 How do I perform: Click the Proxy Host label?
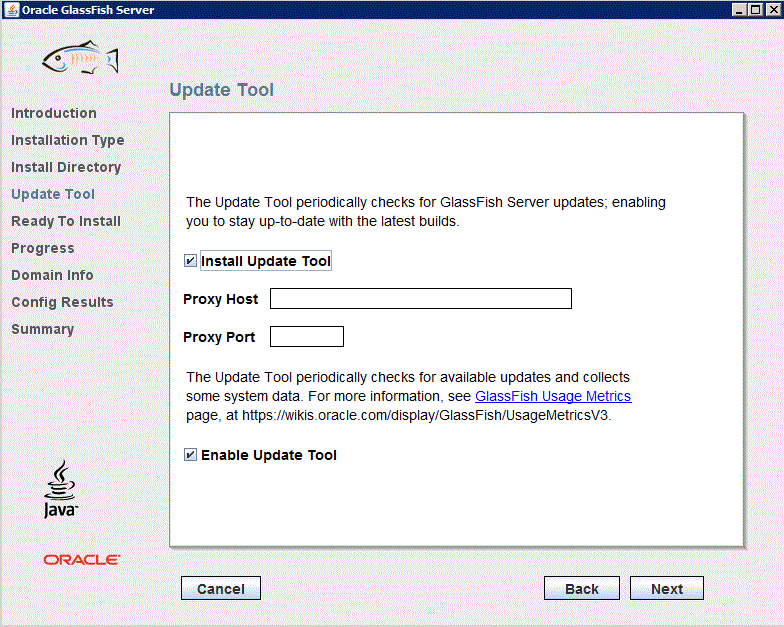pos(220,299)
